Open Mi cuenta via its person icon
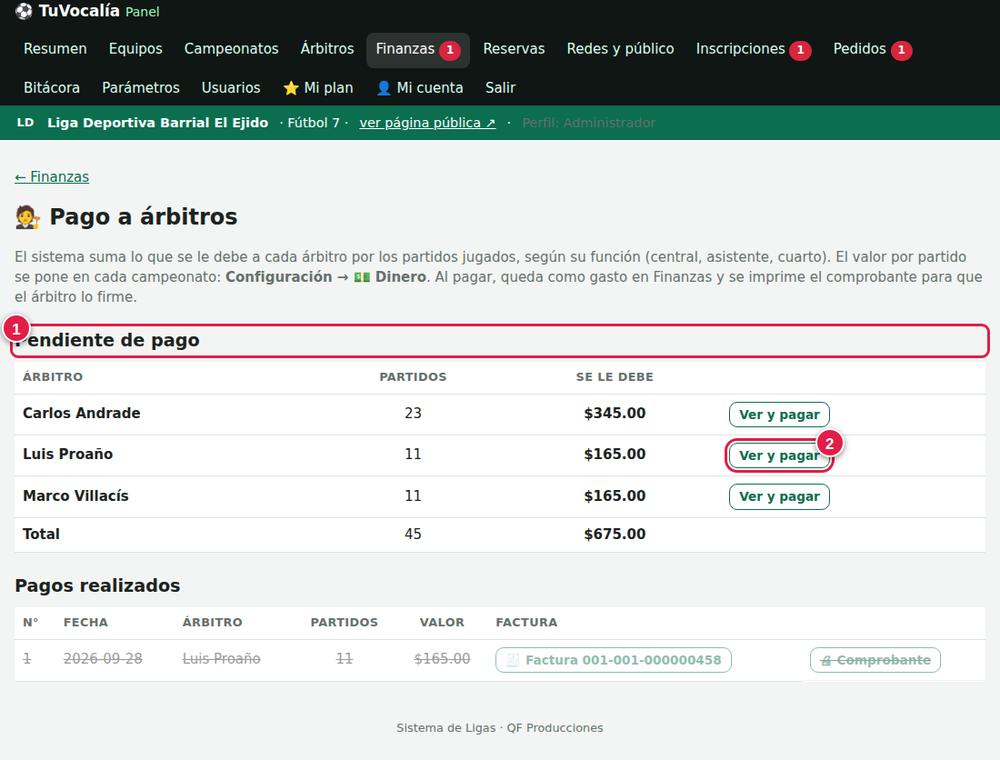The width and height of the screenshot is (1000, 760). [x=383, y=88]
